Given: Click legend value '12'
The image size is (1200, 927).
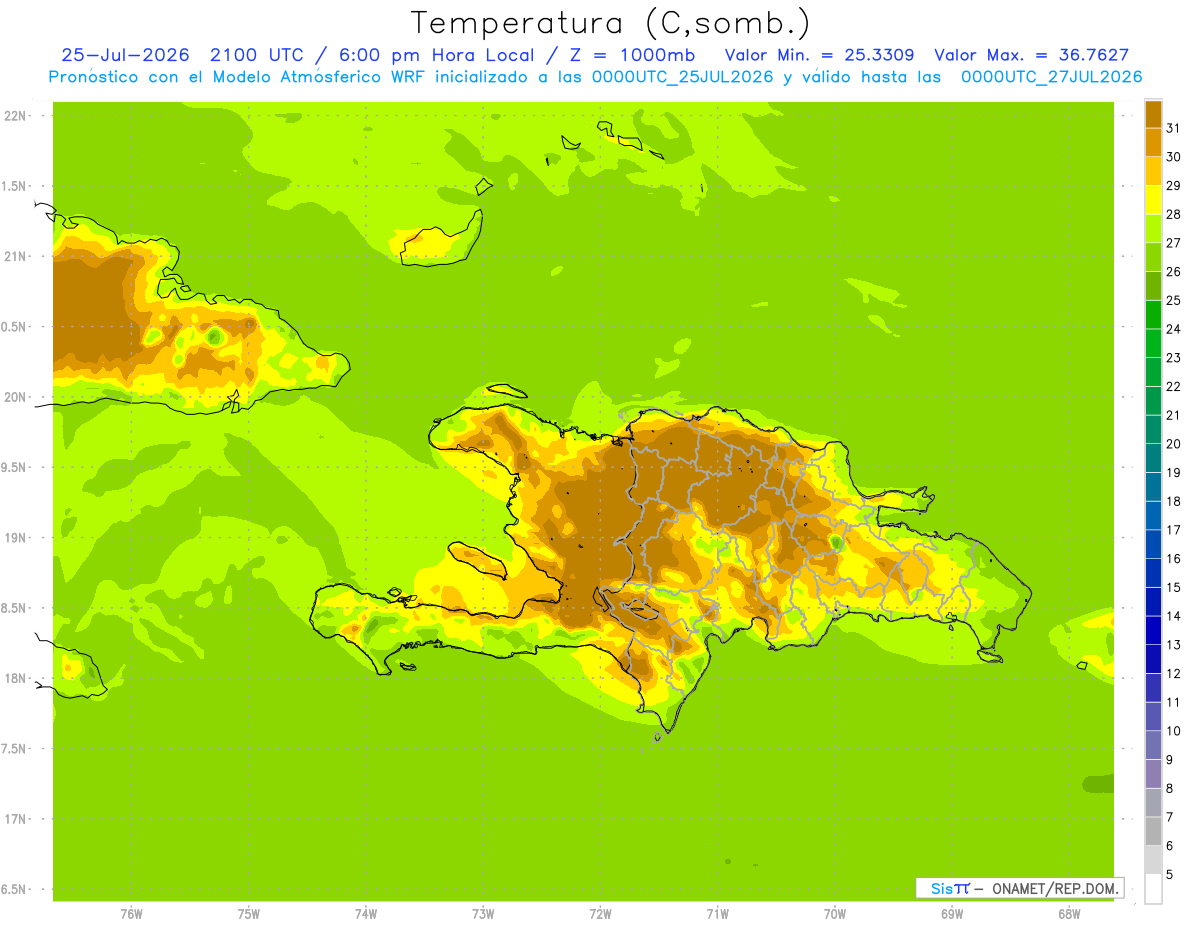Looking at the screenshot, I should tap(1174, 673).
